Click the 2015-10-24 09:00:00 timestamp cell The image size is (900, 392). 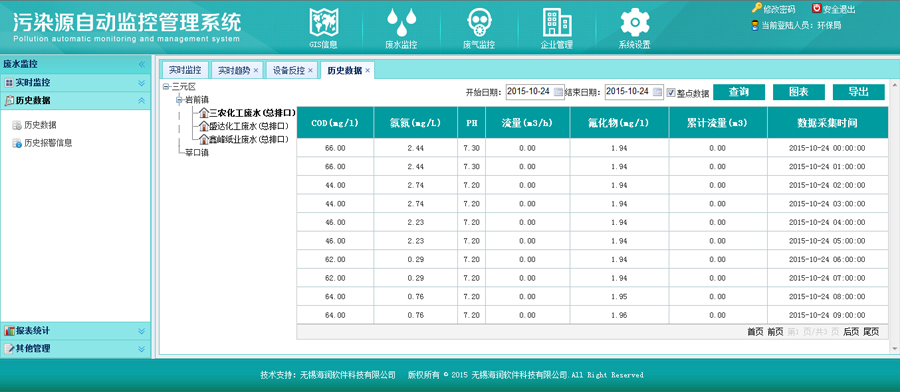coord(827,315)
